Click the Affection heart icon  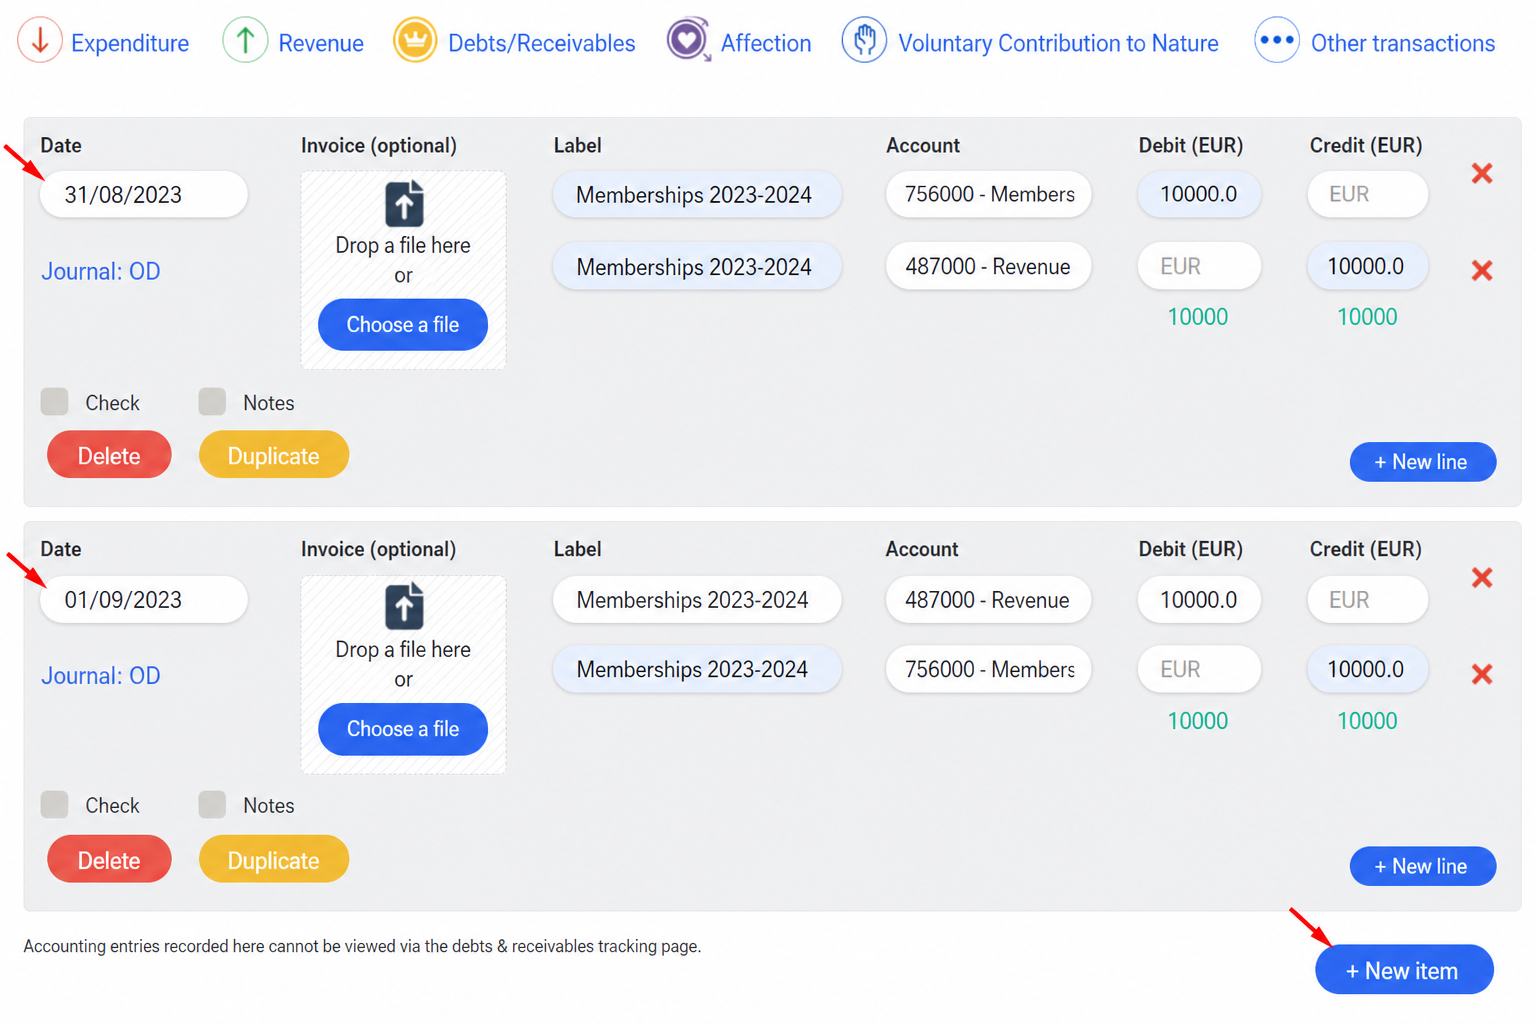[689, 41]
